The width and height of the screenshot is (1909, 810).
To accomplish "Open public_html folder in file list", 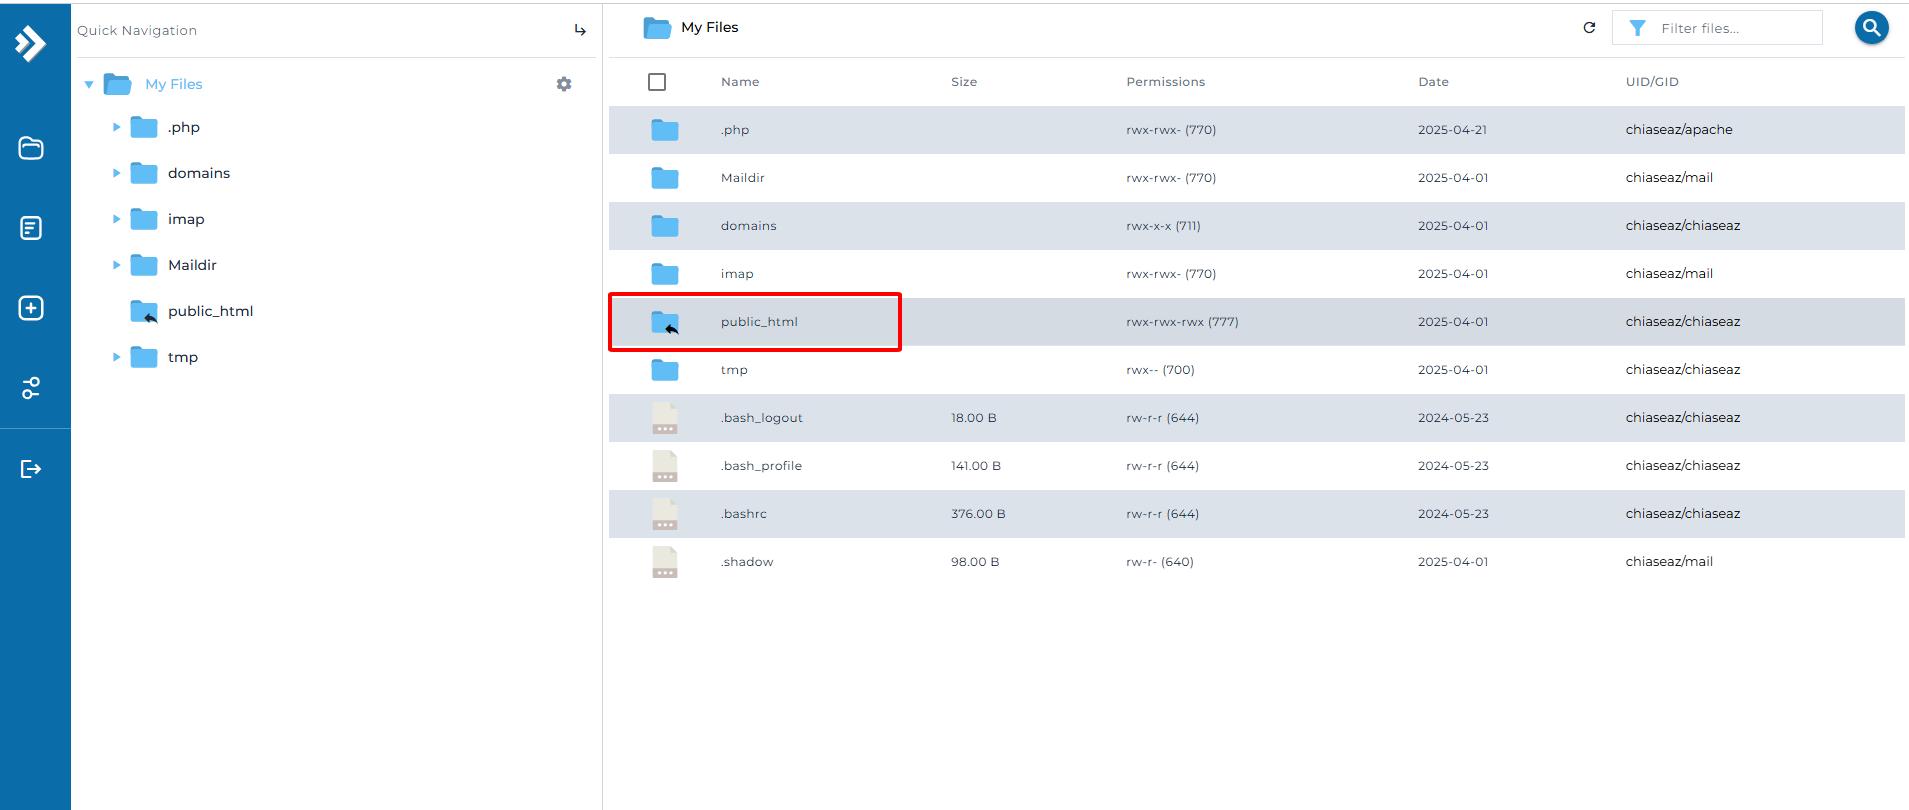I will [x=759, y=322].
